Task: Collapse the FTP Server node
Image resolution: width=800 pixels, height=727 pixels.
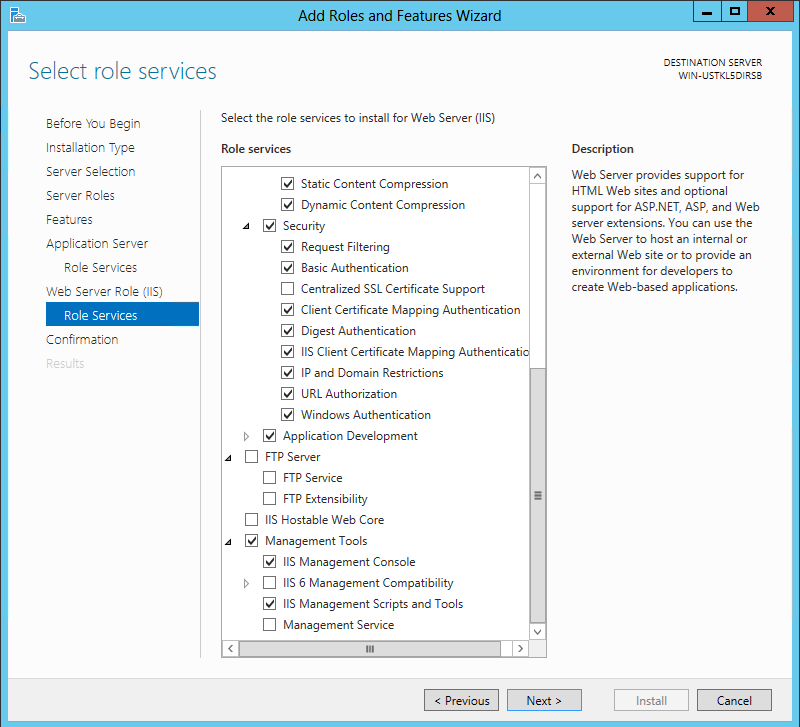Action: (x=229, y=458)
